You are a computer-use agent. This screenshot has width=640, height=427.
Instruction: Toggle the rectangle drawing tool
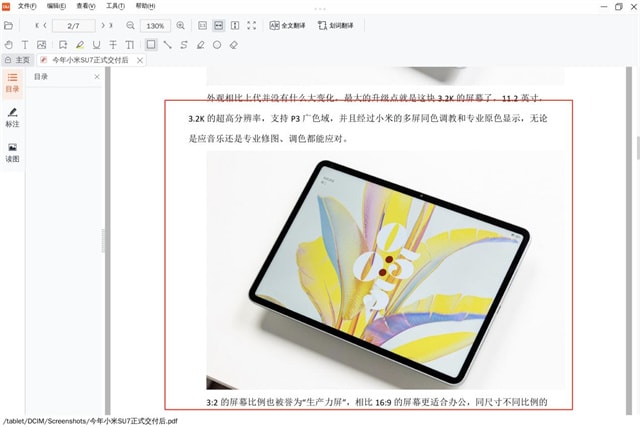151,44
